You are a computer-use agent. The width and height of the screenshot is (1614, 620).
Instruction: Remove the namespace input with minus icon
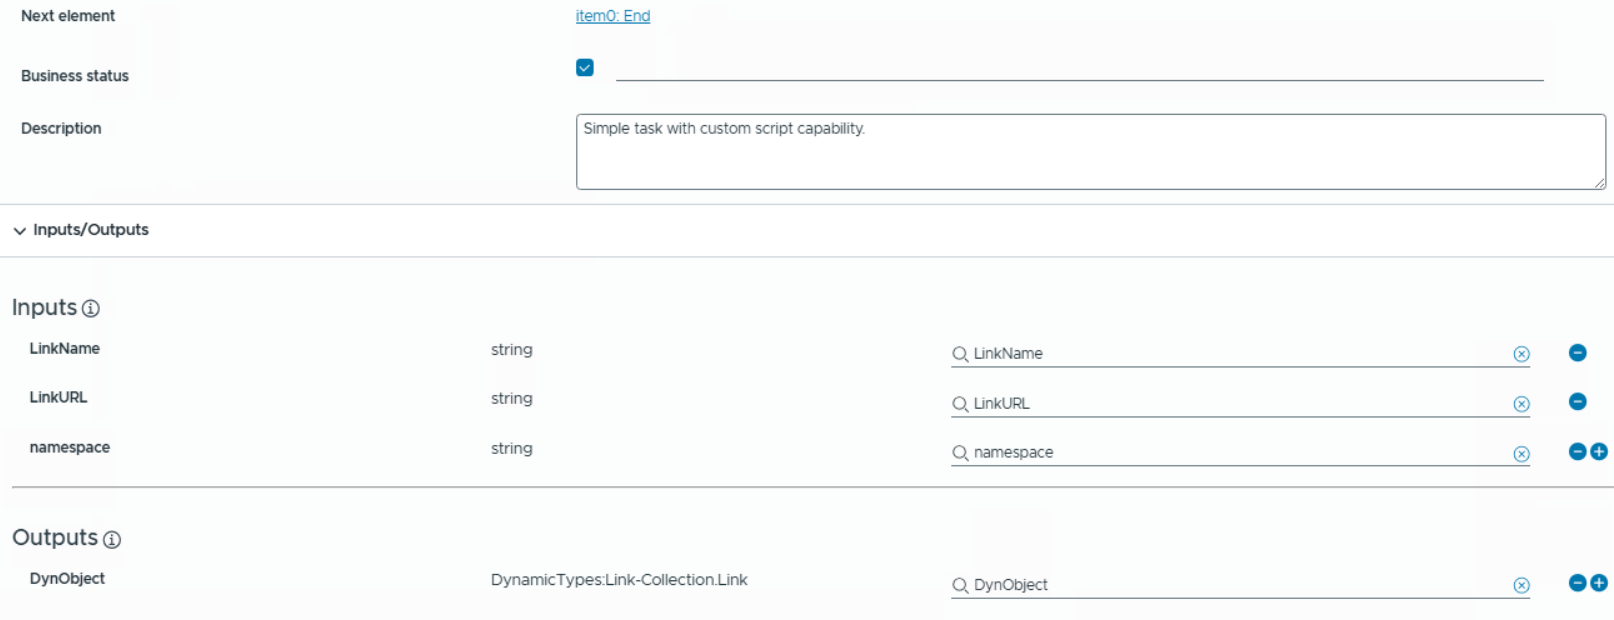click(1577, 452)
